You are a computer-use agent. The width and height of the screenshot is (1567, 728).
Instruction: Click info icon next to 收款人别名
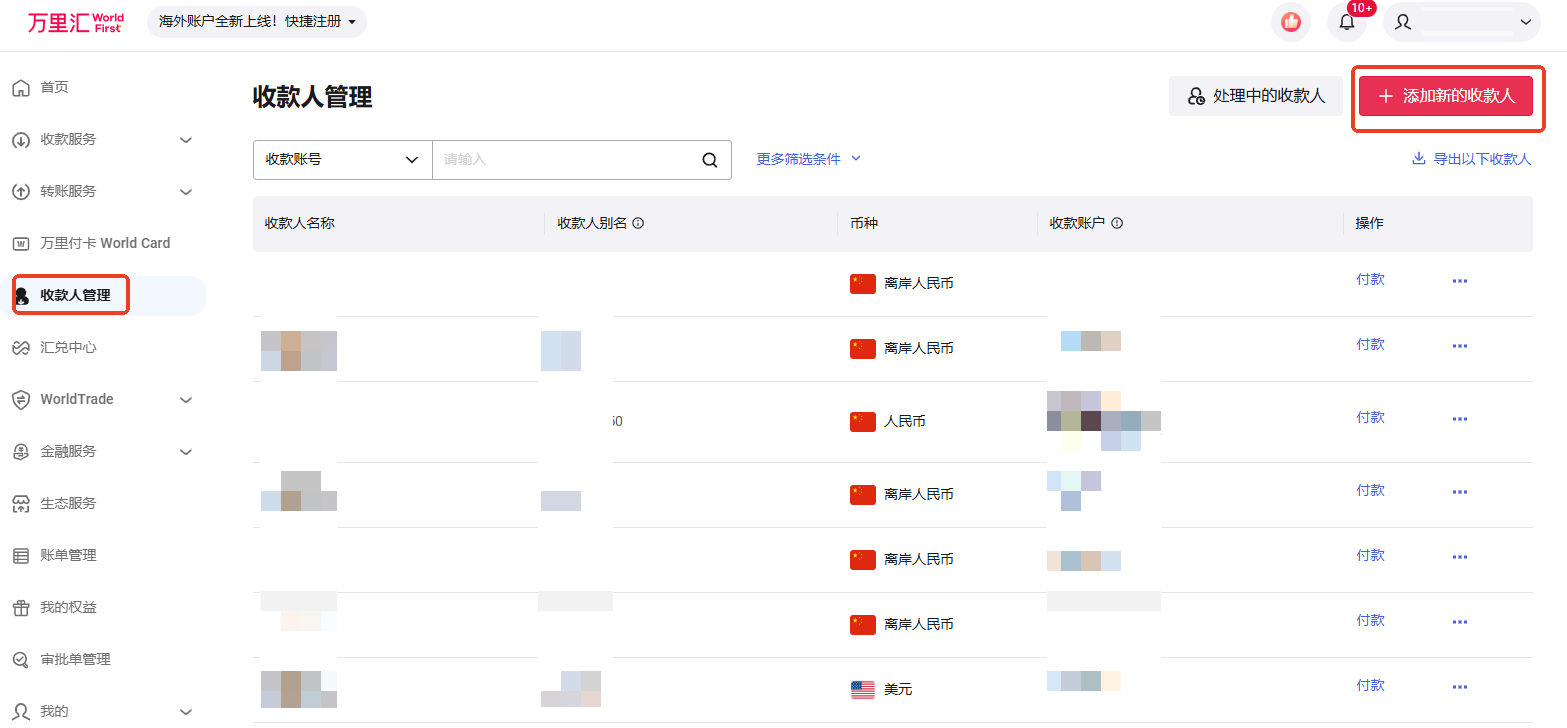coord(638,224)
